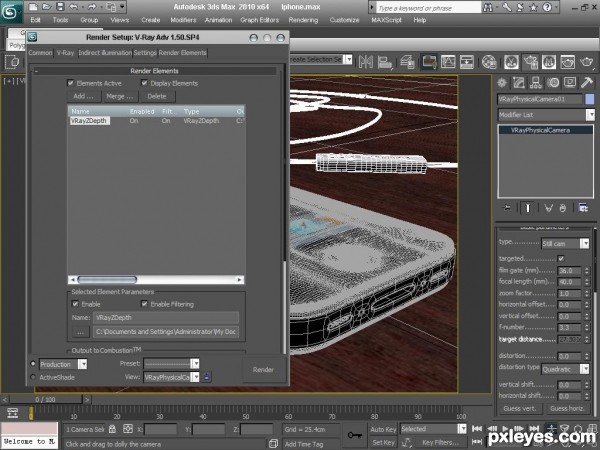The image size is (600, 450).
Task: Toggle the Enable checkbox for selected element
Action: coord(75,304)
